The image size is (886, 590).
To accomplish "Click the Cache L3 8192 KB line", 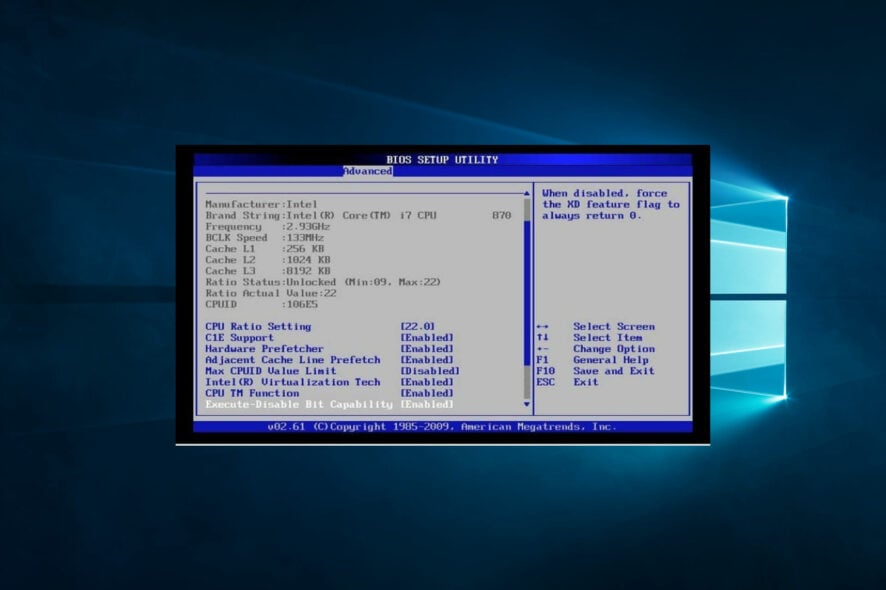I will click(267, 271).
